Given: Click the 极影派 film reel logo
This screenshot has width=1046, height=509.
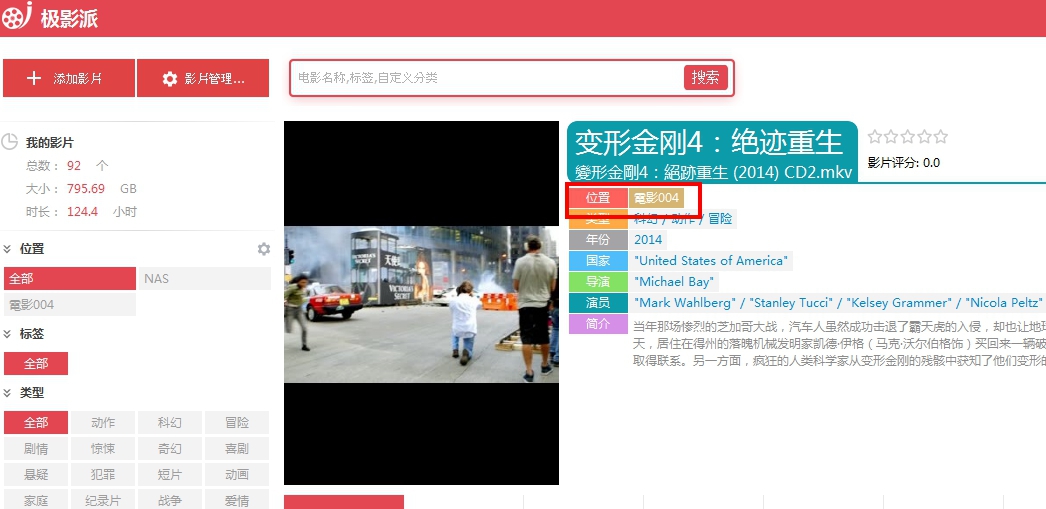Looking at the screenshot, I should tap(16, 16).
